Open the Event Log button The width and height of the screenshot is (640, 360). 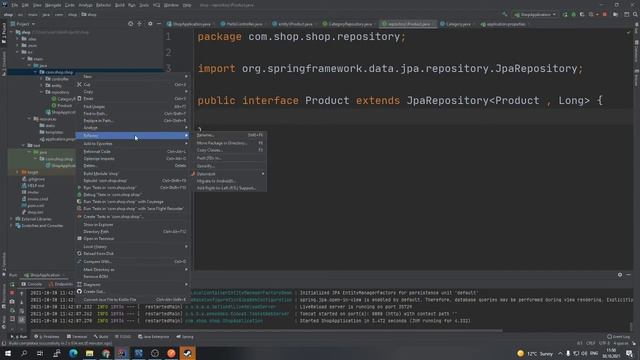pos(618,337)
